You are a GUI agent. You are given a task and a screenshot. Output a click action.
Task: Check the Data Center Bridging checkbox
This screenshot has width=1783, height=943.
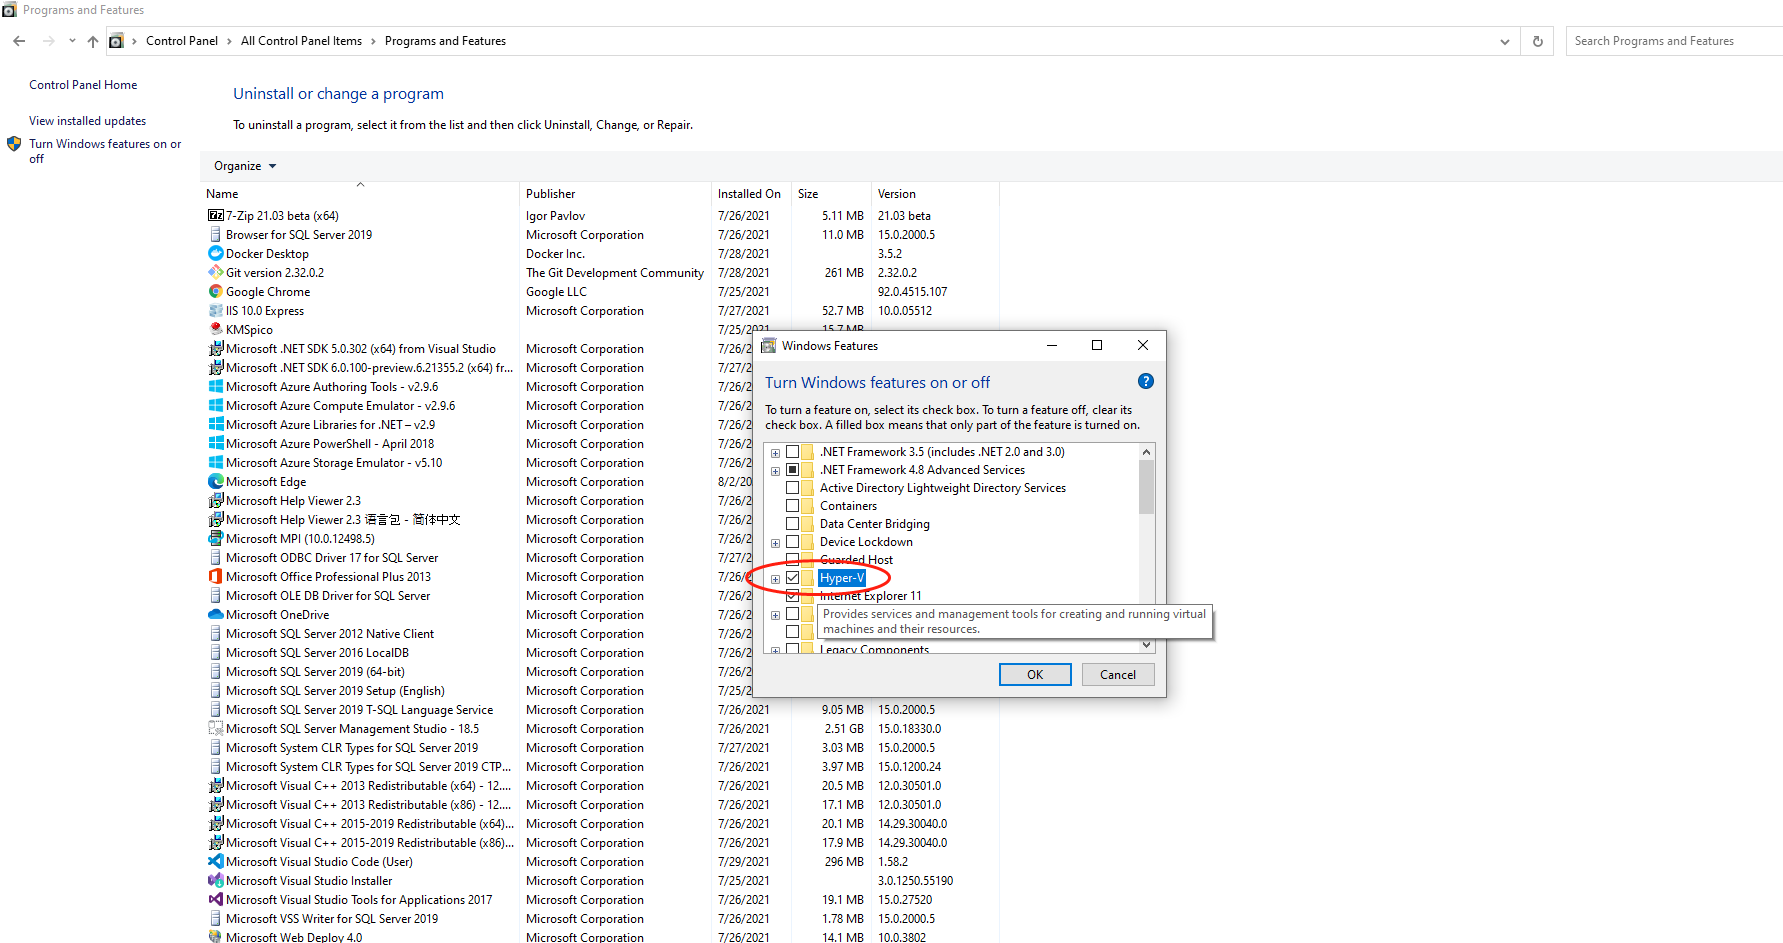pos(793,524)
